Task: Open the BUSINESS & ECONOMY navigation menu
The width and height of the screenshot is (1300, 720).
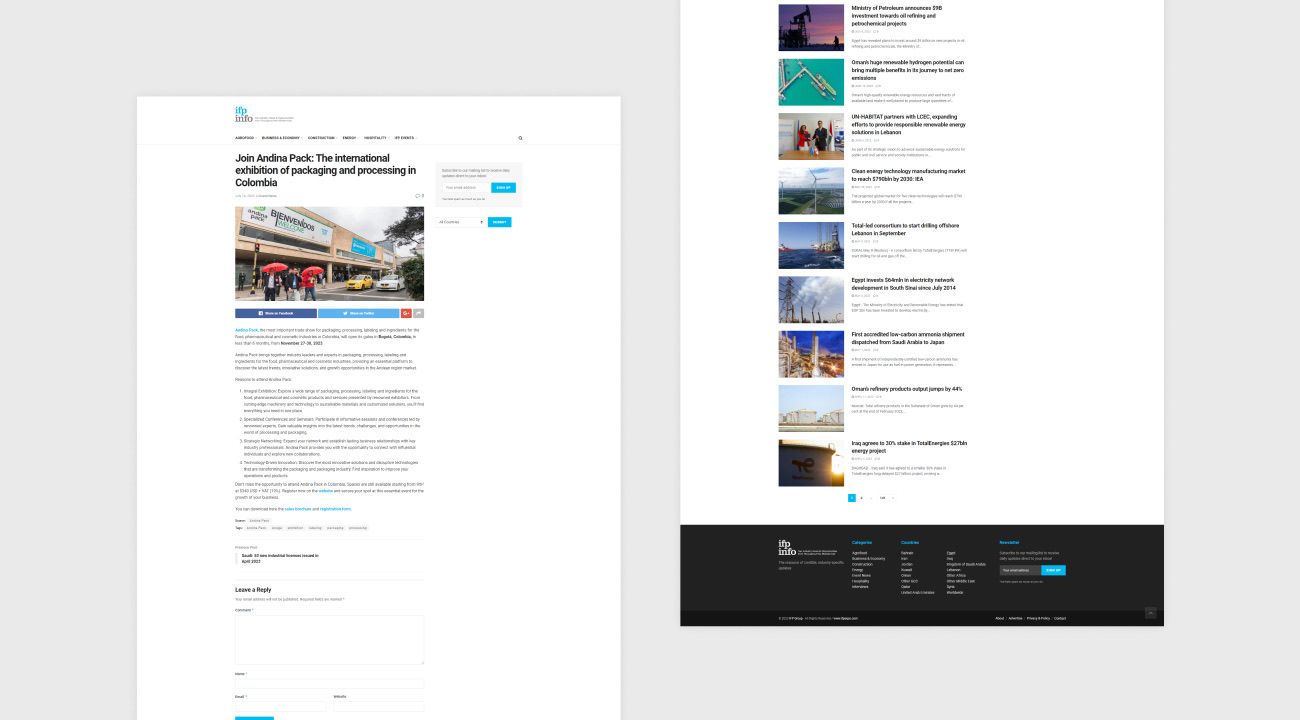Action: (x=281, y=138)
